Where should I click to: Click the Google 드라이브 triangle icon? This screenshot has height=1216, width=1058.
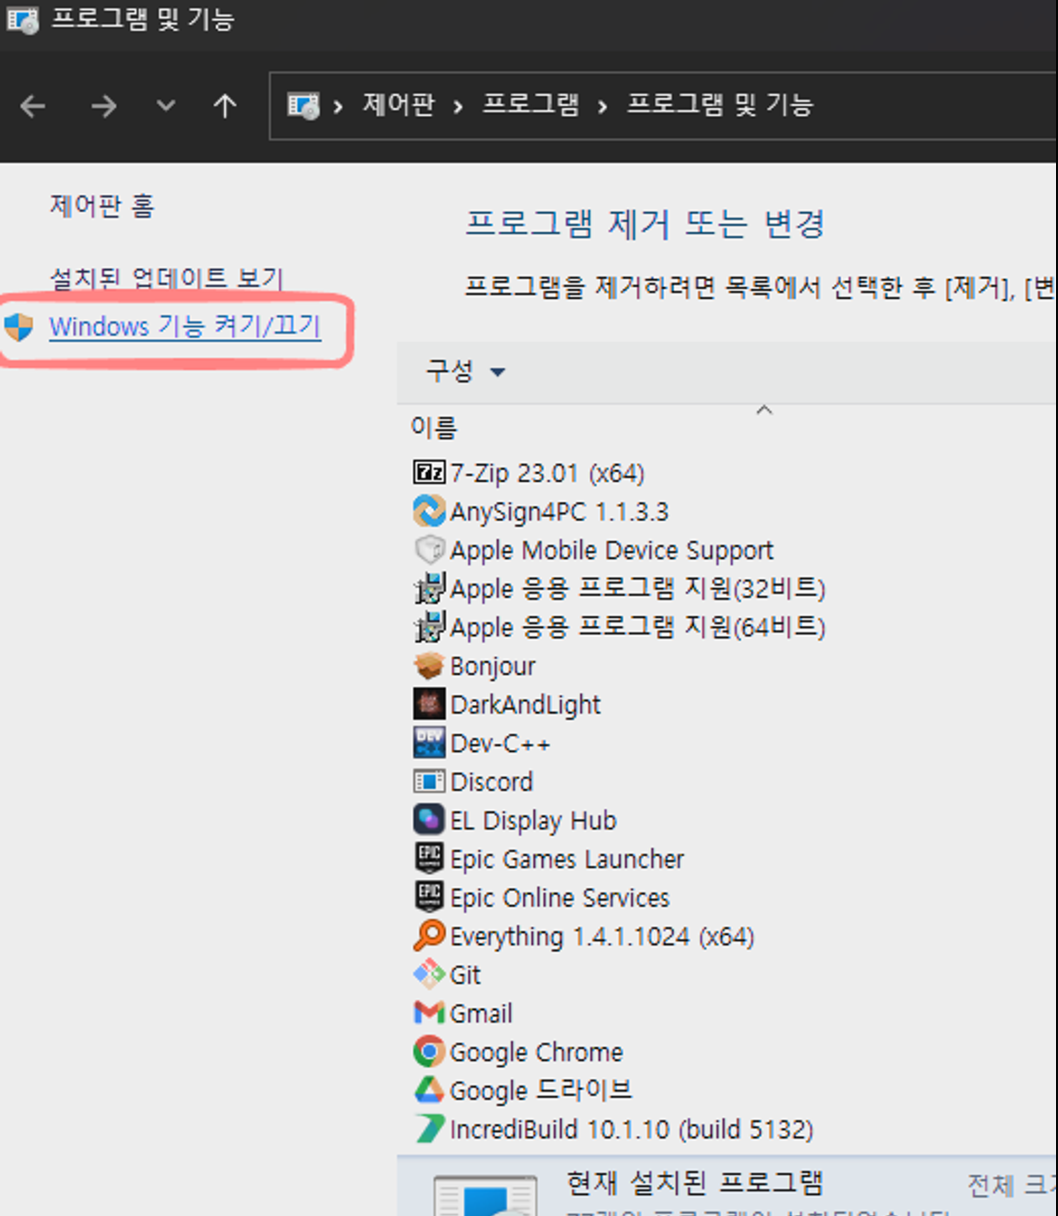tap(429, 1090)
